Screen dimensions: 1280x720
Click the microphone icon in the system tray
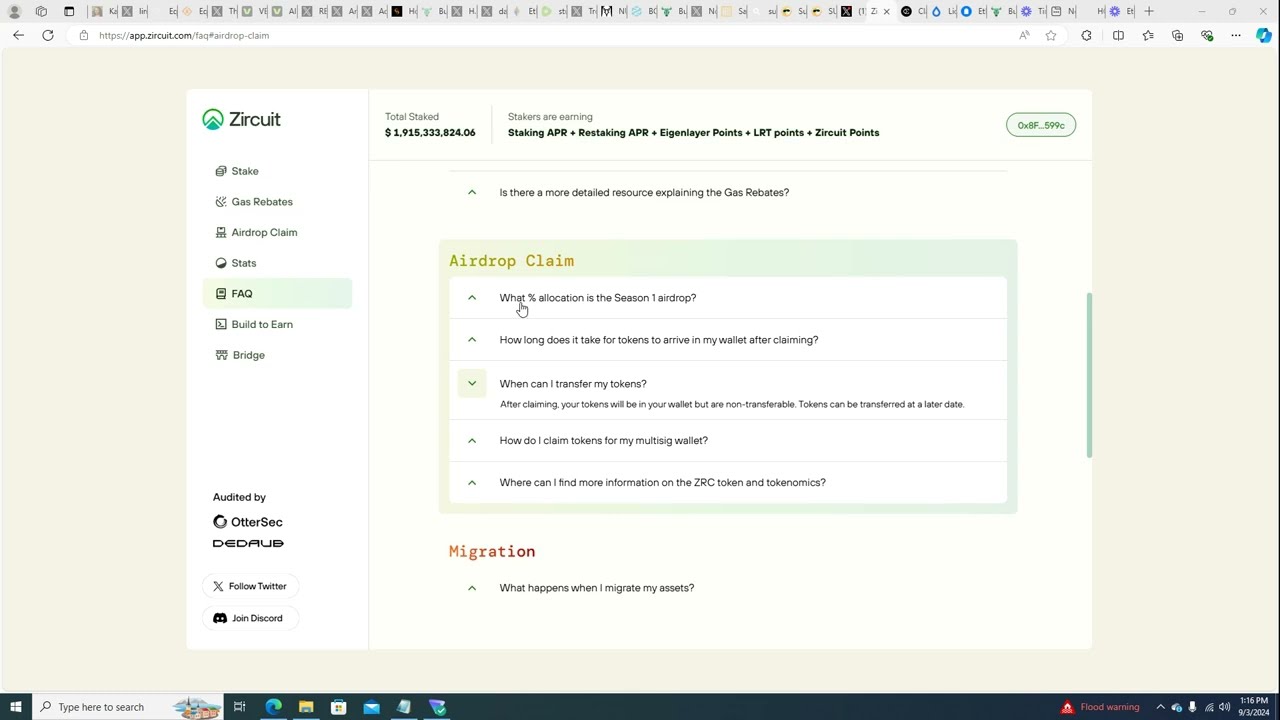(x=1193, y=707)
